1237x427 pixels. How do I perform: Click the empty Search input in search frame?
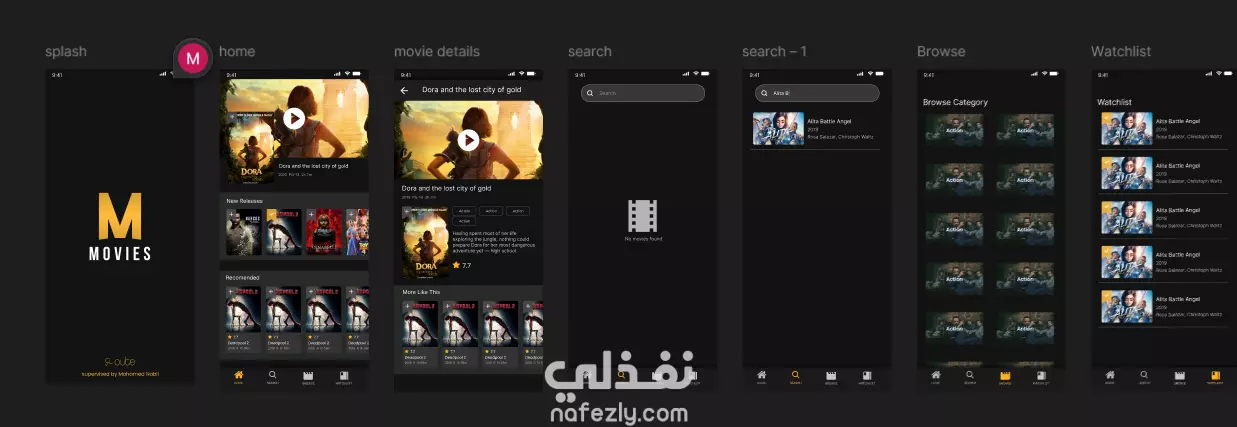pyautogui.click(x=643, y=93)
